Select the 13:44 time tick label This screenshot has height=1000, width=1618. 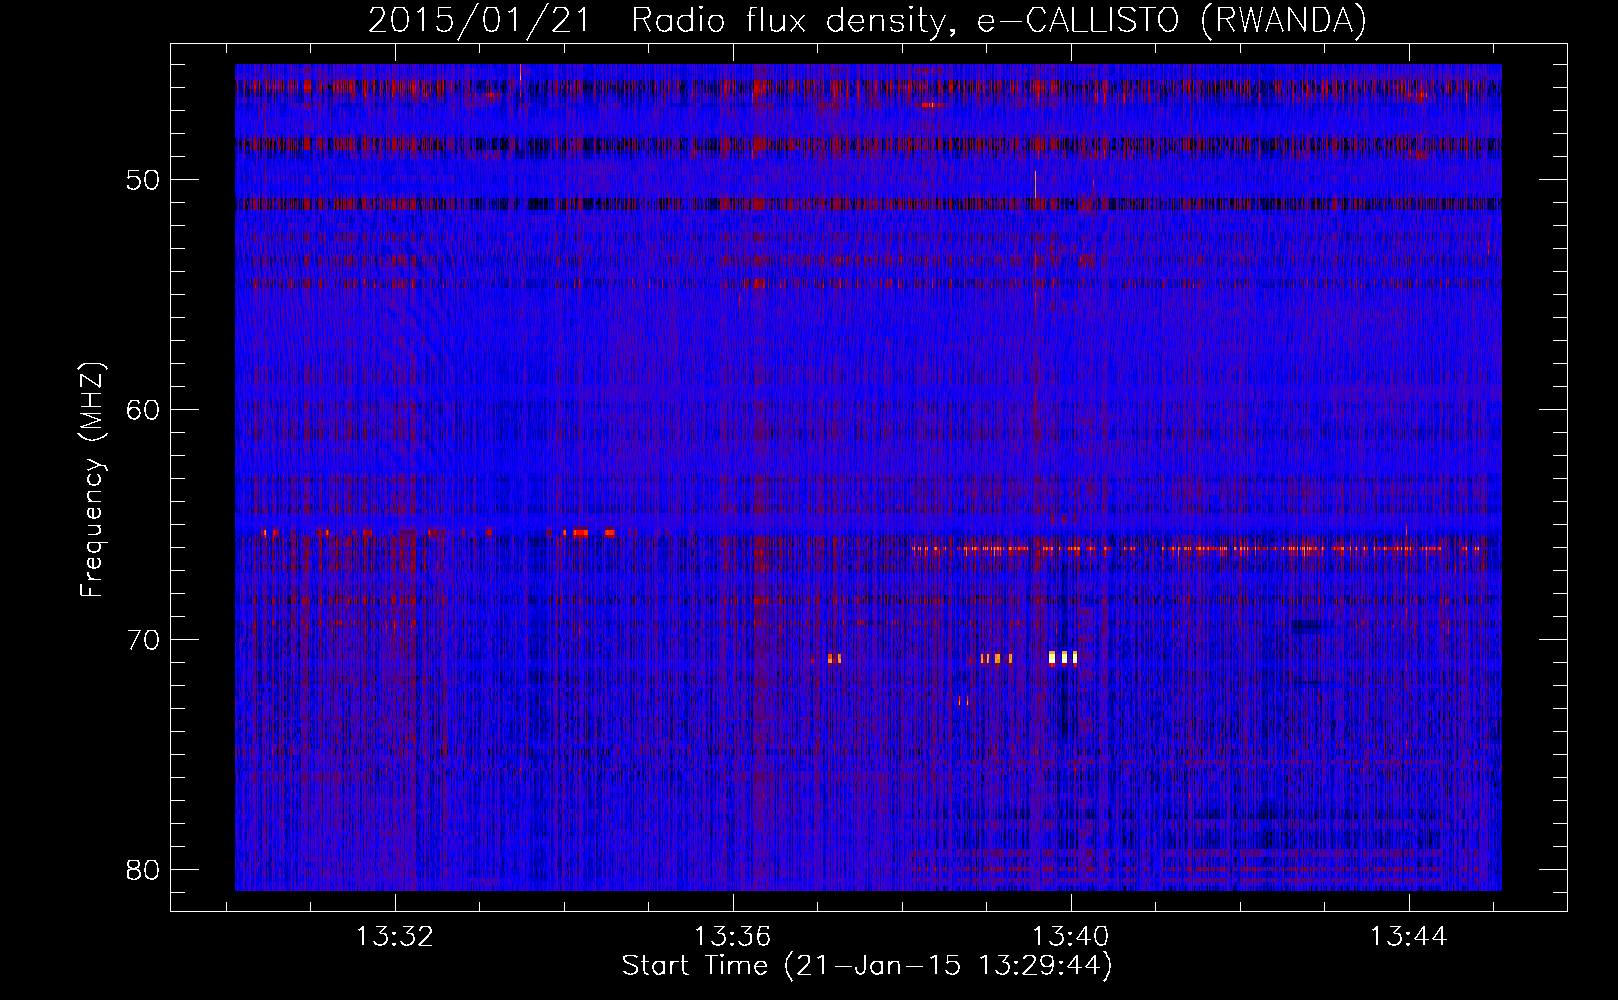click(x=1409, y=937)
